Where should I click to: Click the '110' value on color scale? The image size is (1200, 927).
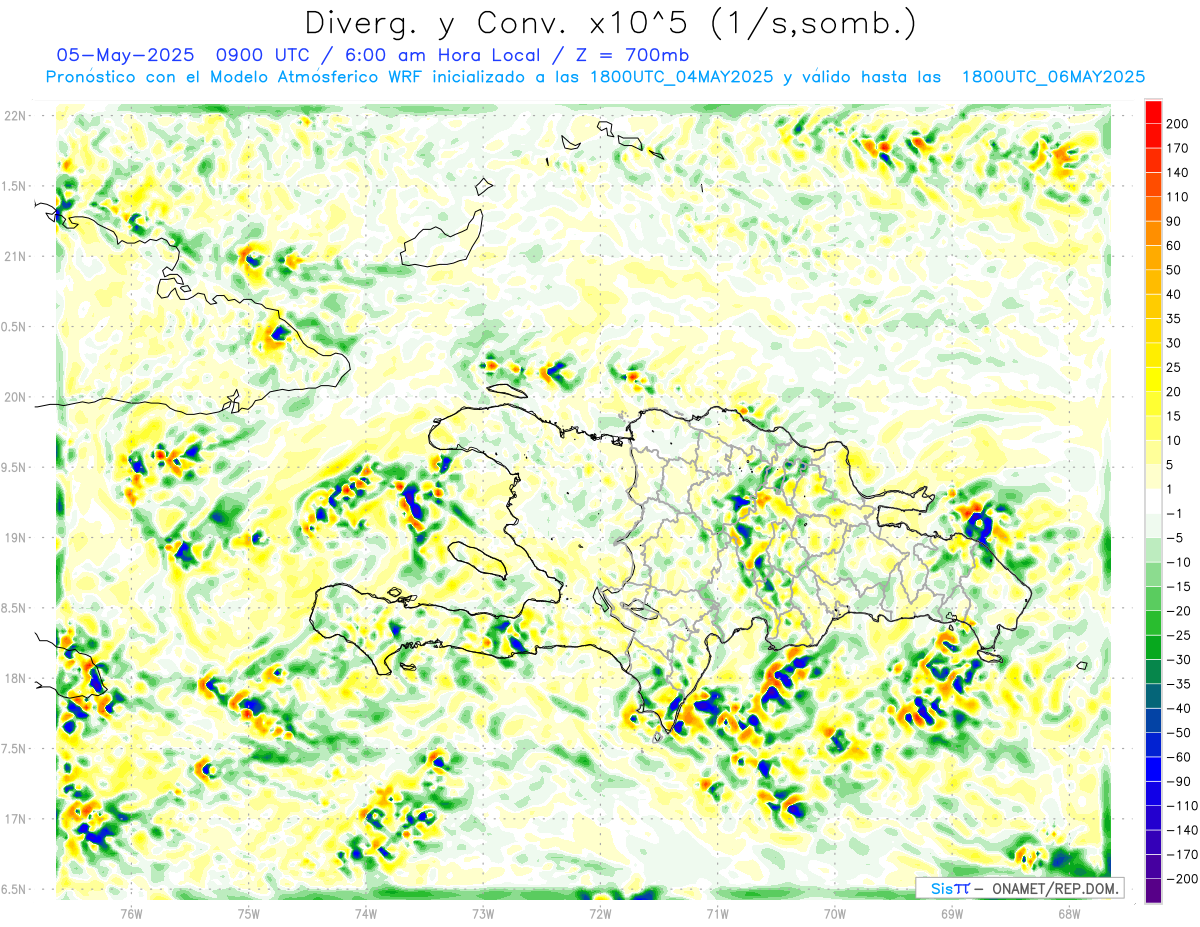click(1177, 197)
